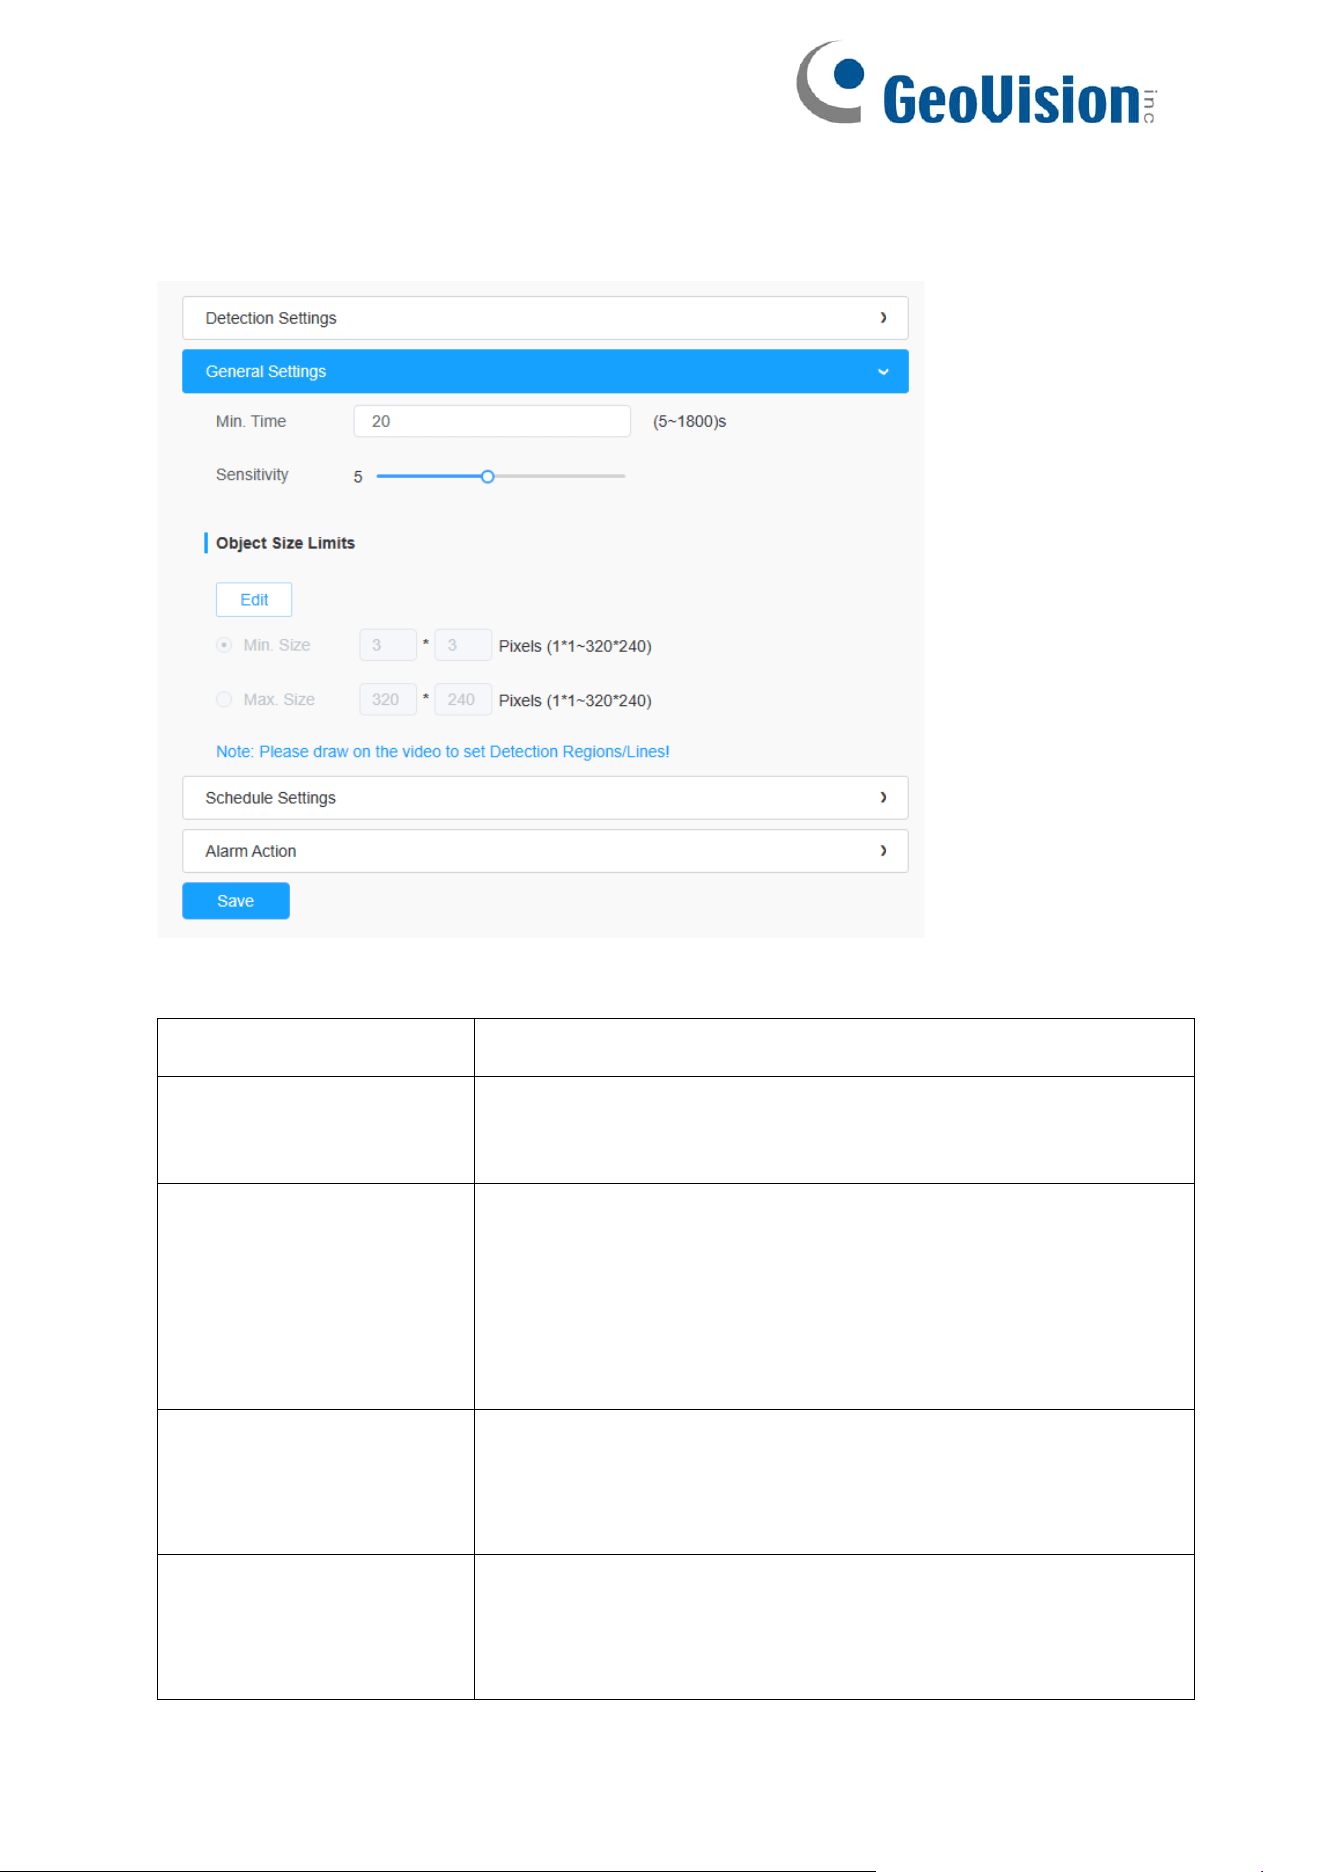Click the Max. Size width field showing 320
This screenshot has width=1324, height=1872.
click(388, 699)
